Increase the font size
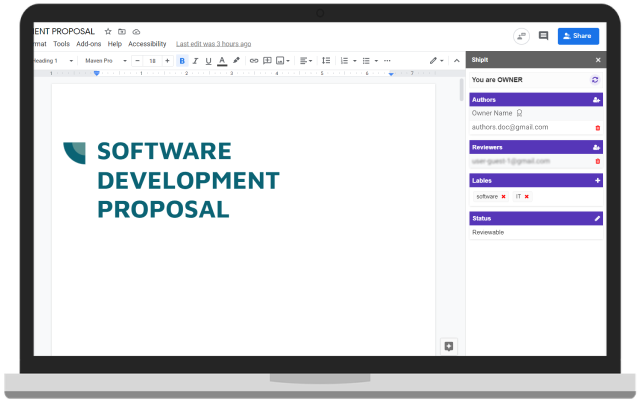The height and width of the screenshot is (400, 640). [x=167, y=61]
